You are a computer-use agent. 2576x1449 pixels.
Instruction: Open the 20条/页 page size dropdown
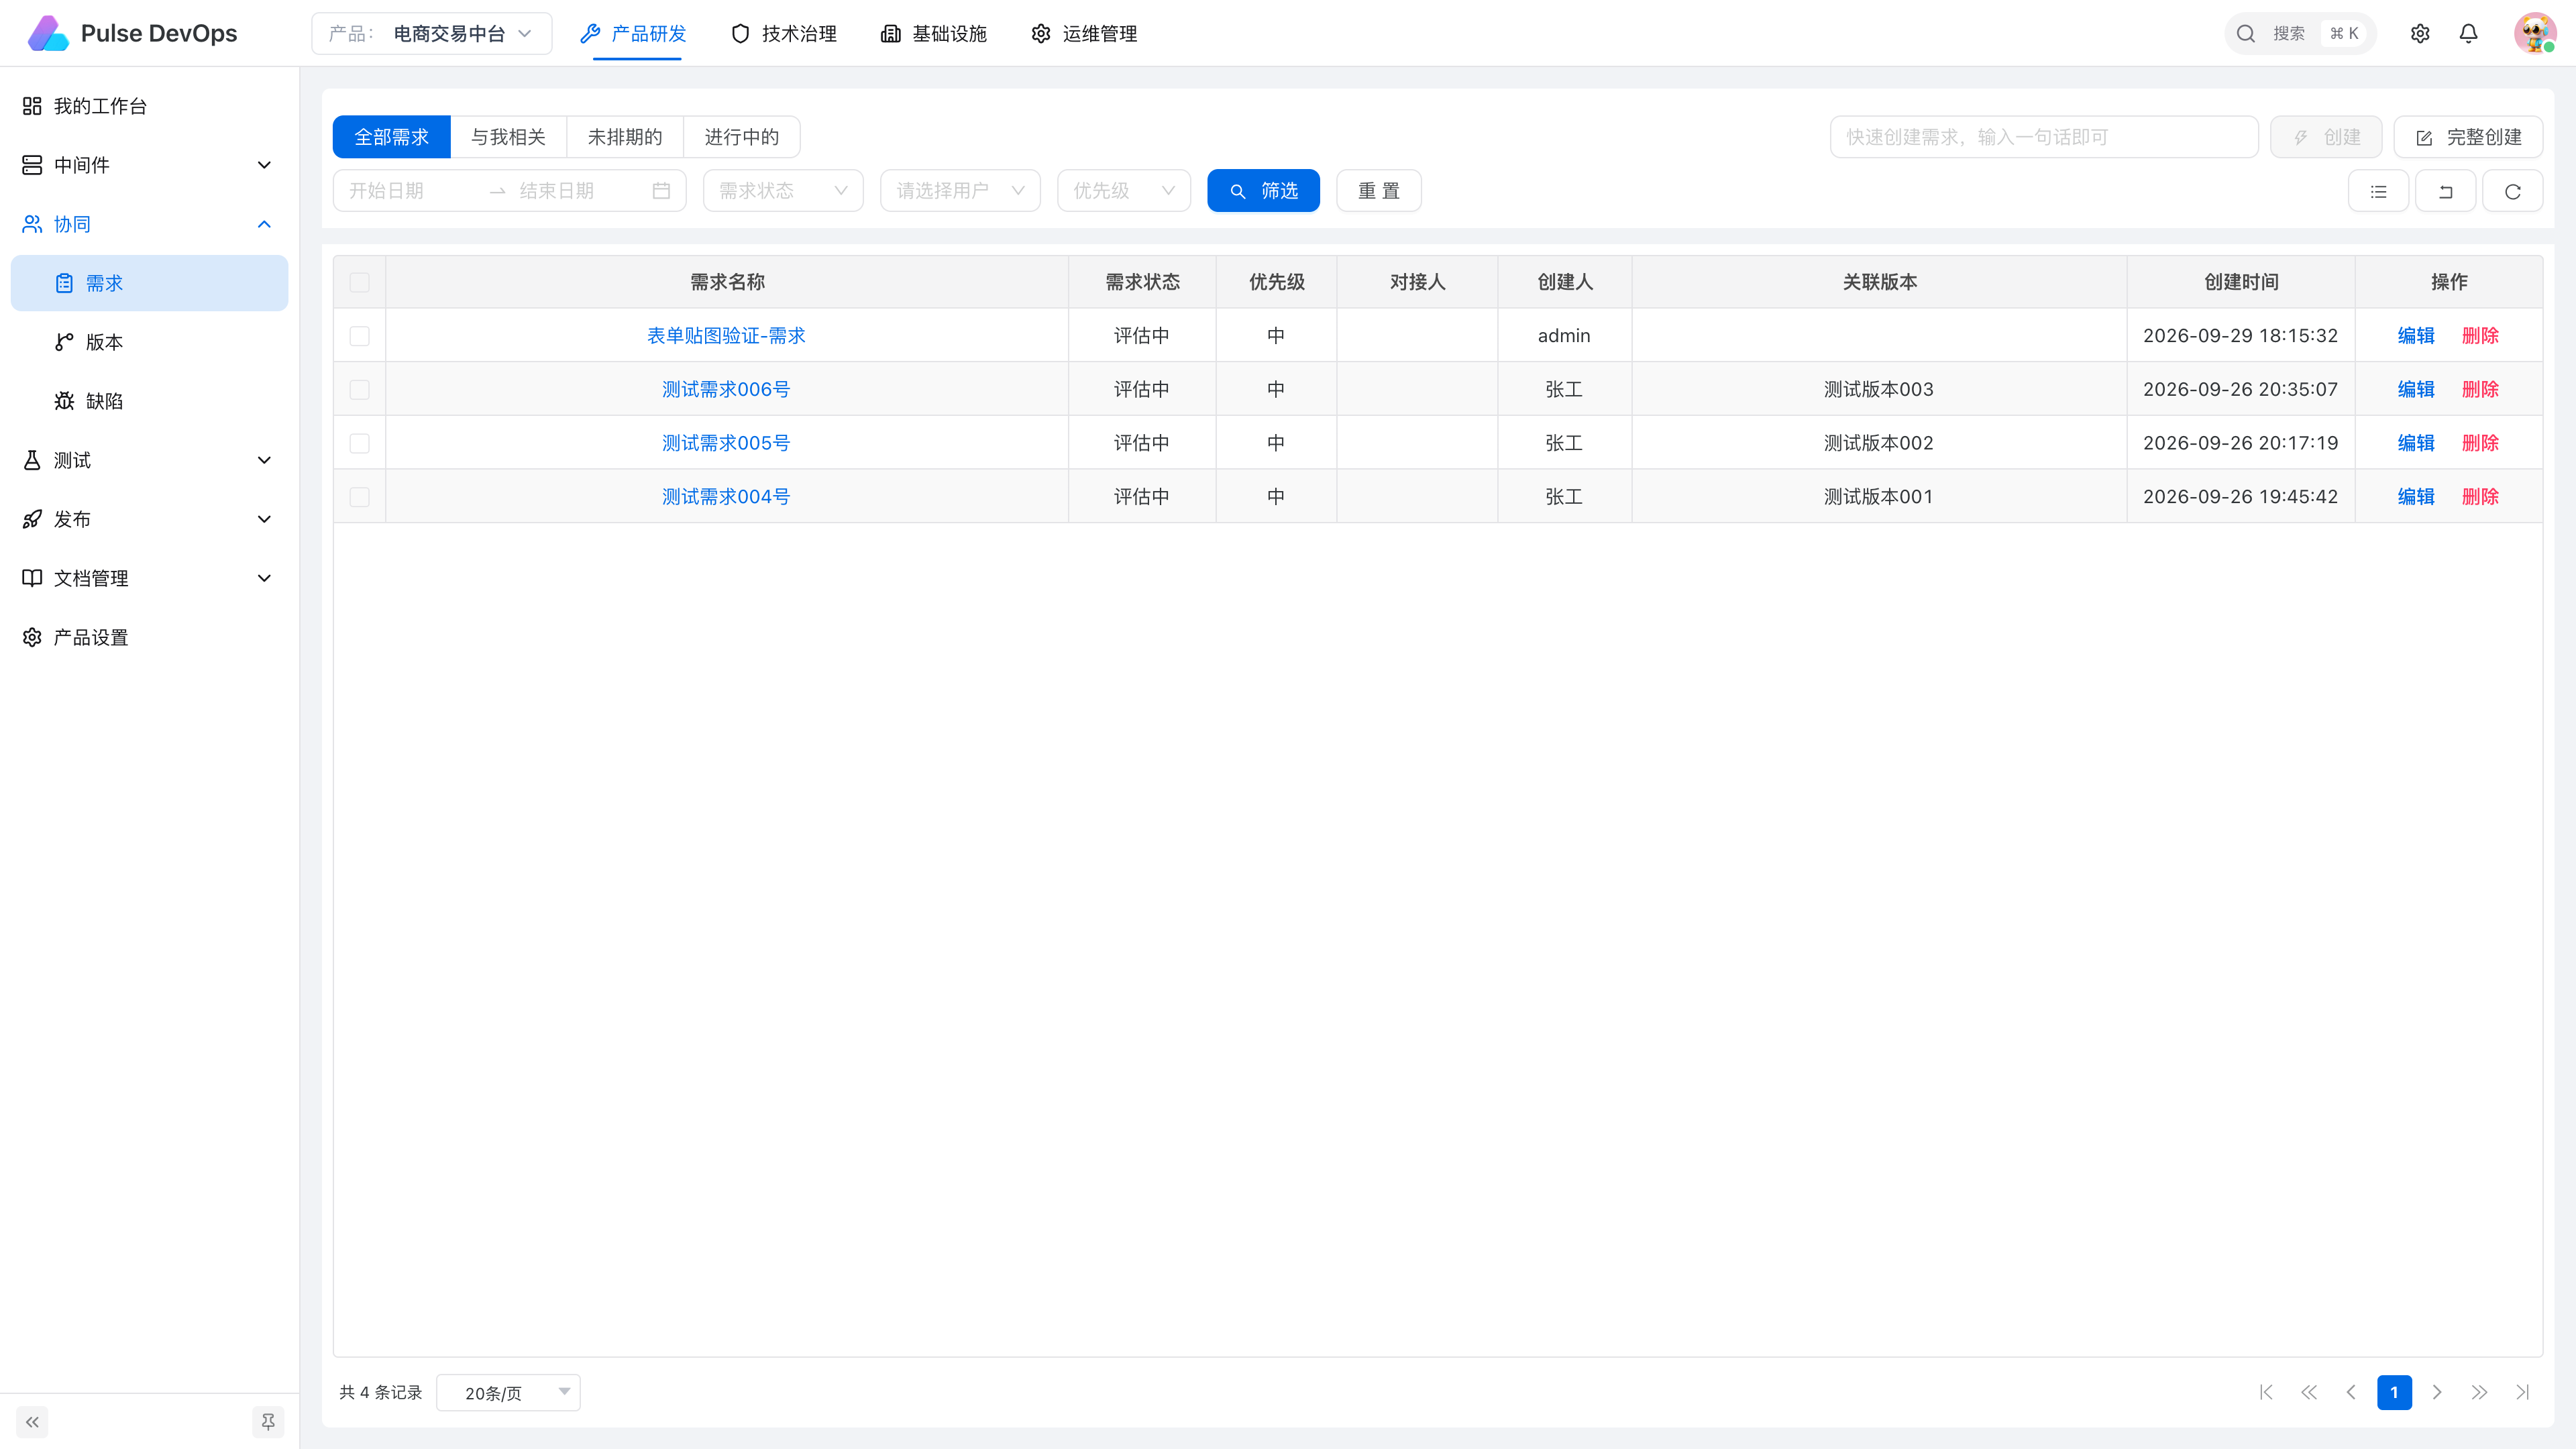point(508,1392)
